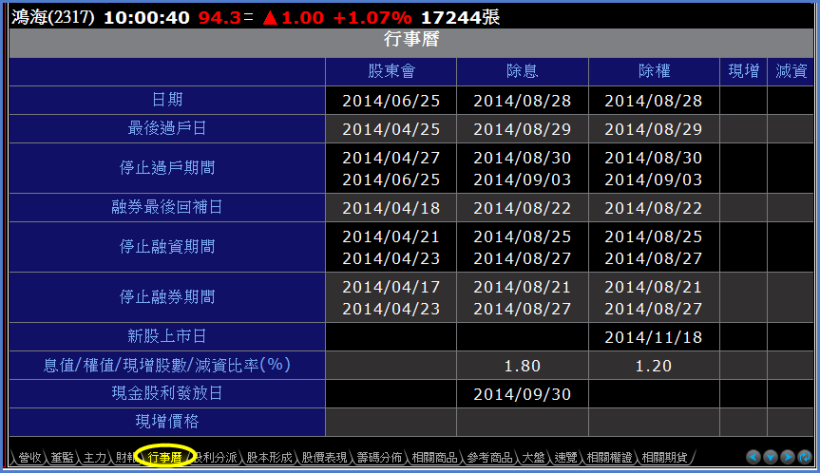Click the 日期 row label

(x=167, y=99)
